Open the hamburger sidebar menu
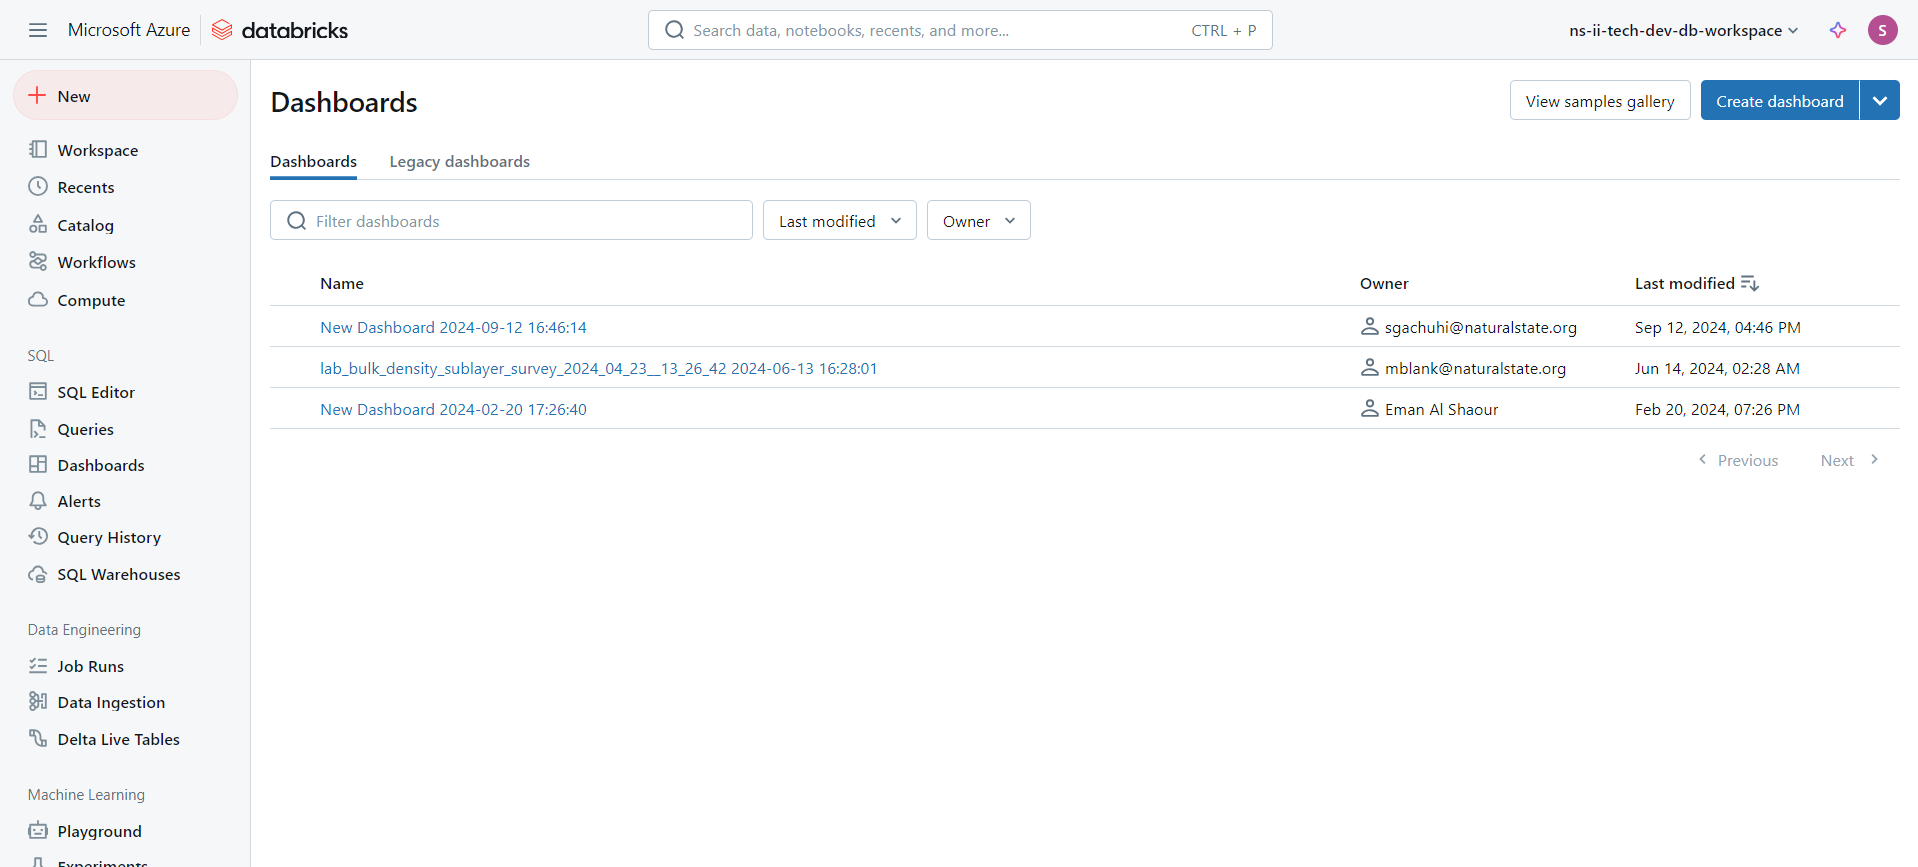Viewport: 1918px width, 867px height. 38,30
